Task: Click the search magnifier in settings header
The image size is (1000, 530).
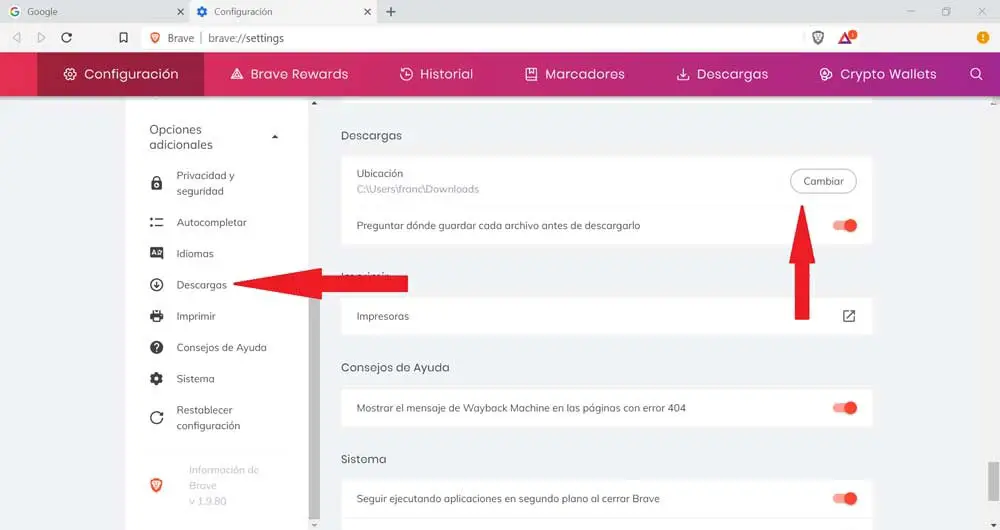Action: (976, 74)
